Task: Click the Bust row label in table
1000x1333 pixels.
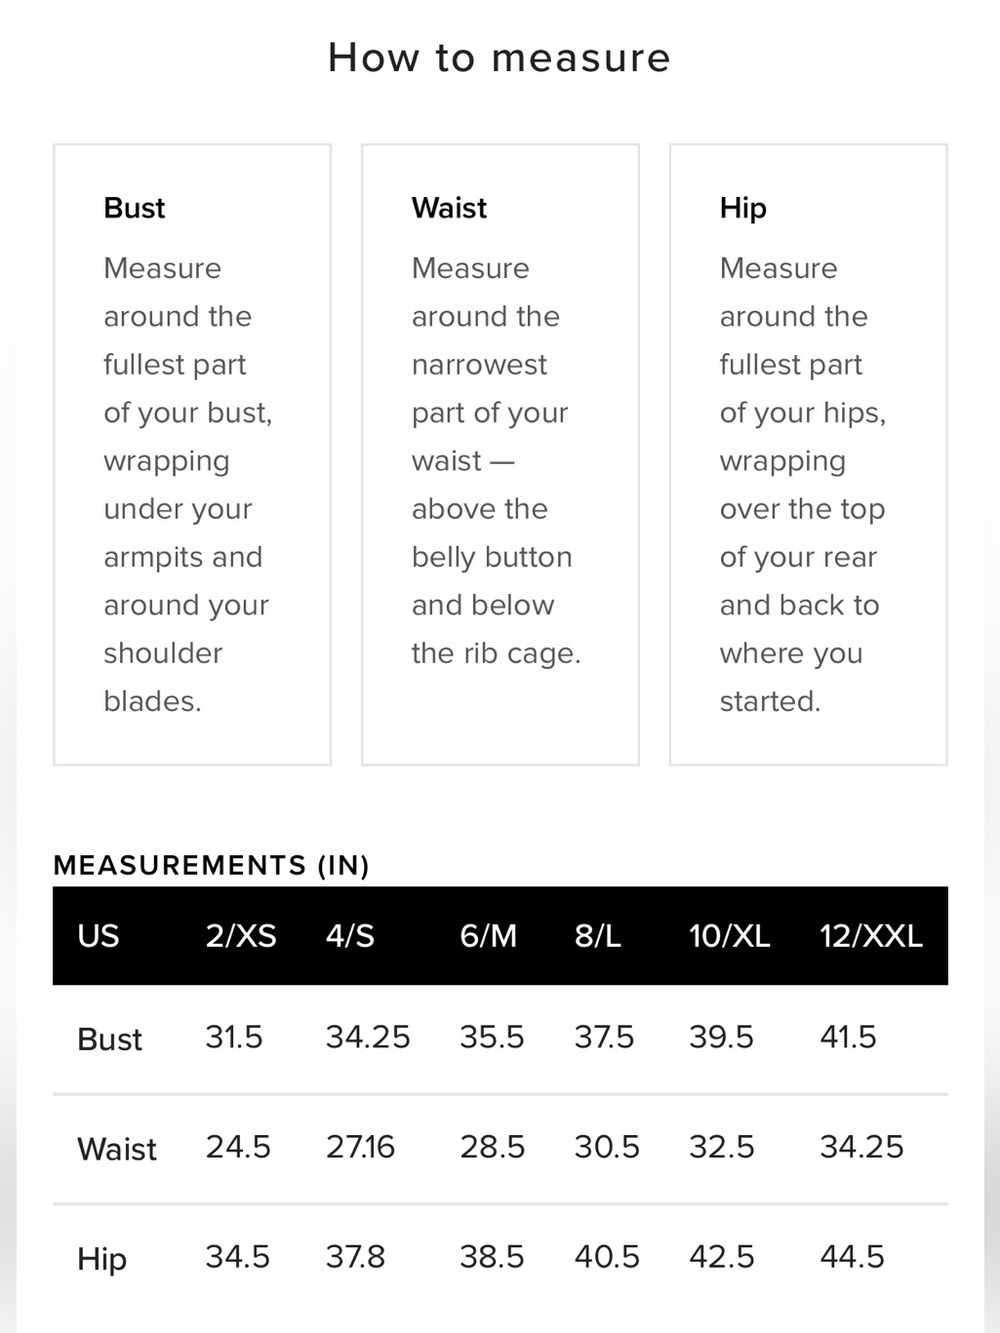Action: tap(110, 1039)
